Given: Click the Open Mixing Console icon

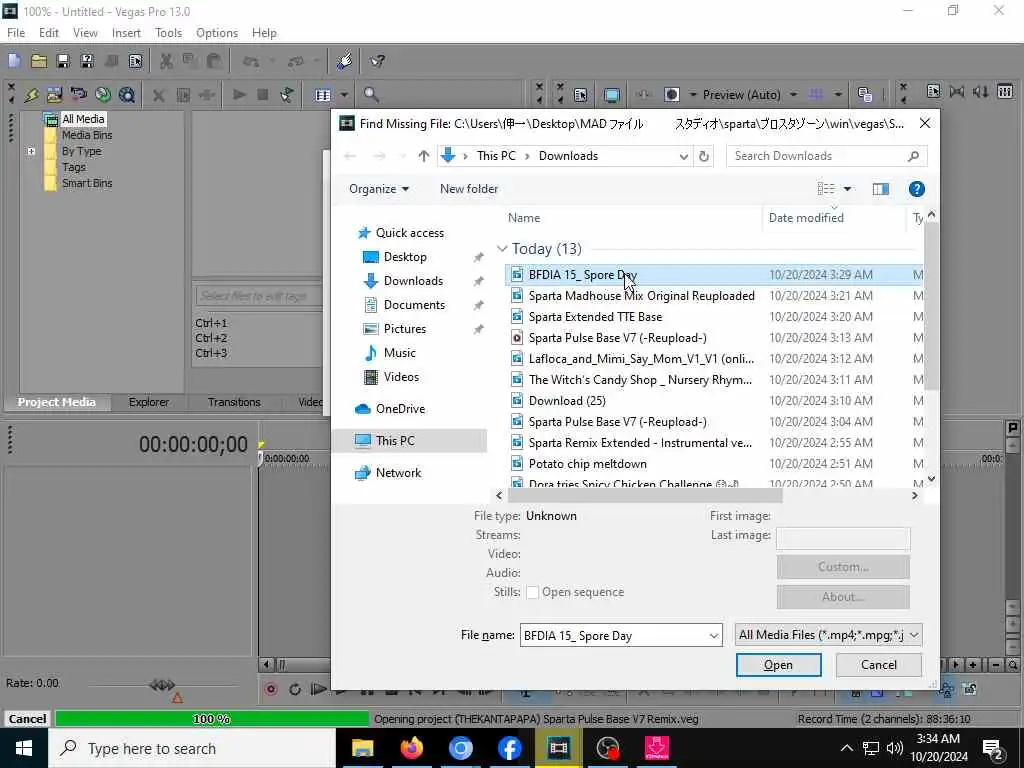Looking at the screenshot, I should (x=1005, y=91).
